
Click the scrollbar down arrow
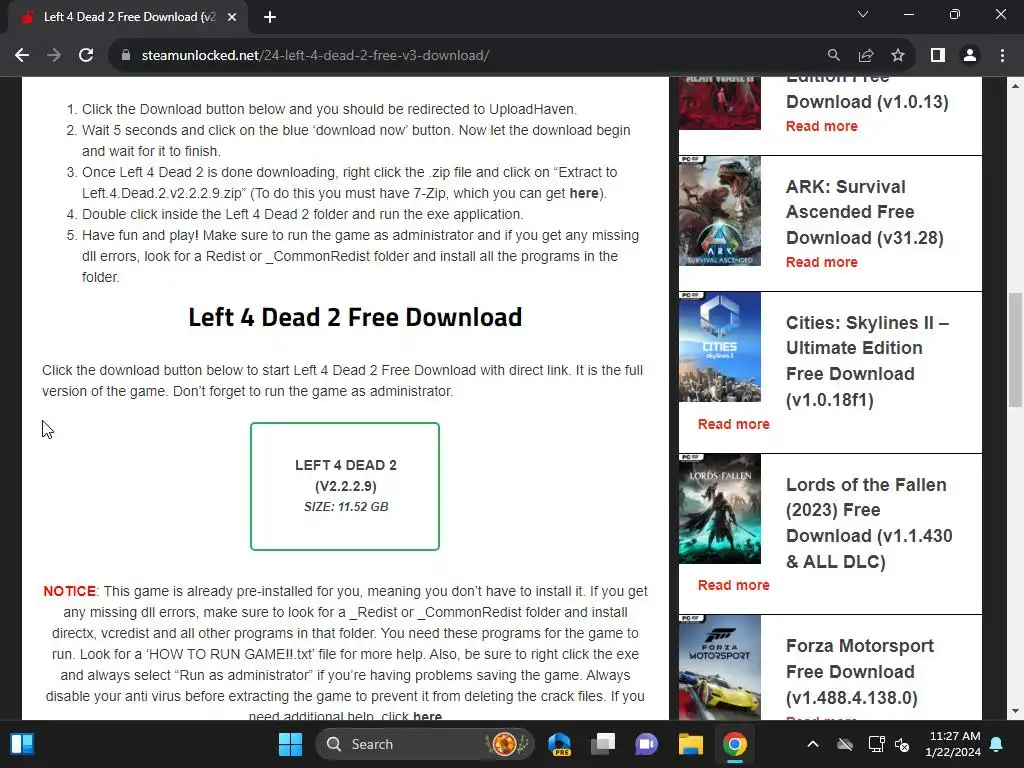(1015, 711)
